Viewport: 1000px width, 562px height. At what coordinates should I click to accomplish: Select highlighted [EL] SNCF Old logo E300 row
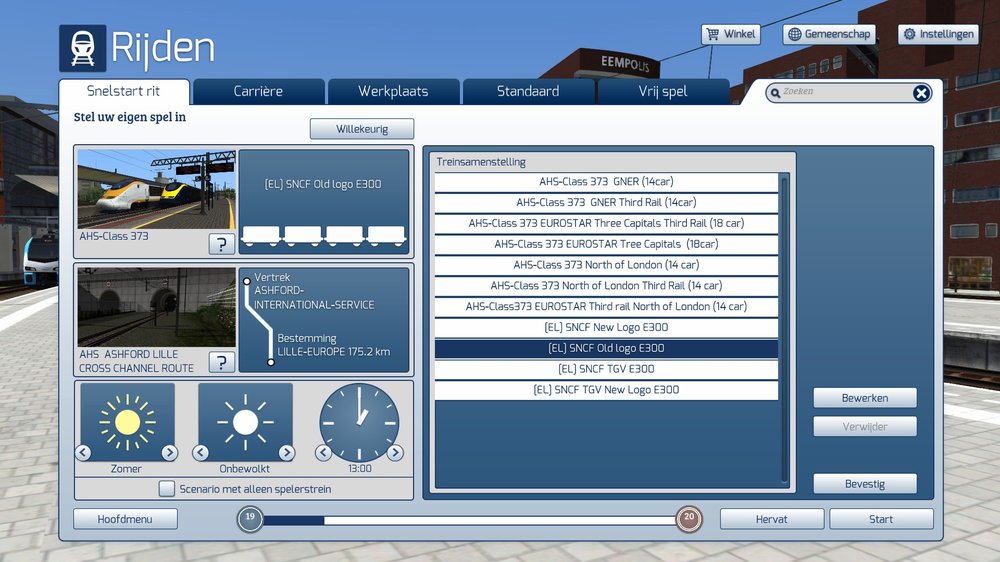coord(606,348)
